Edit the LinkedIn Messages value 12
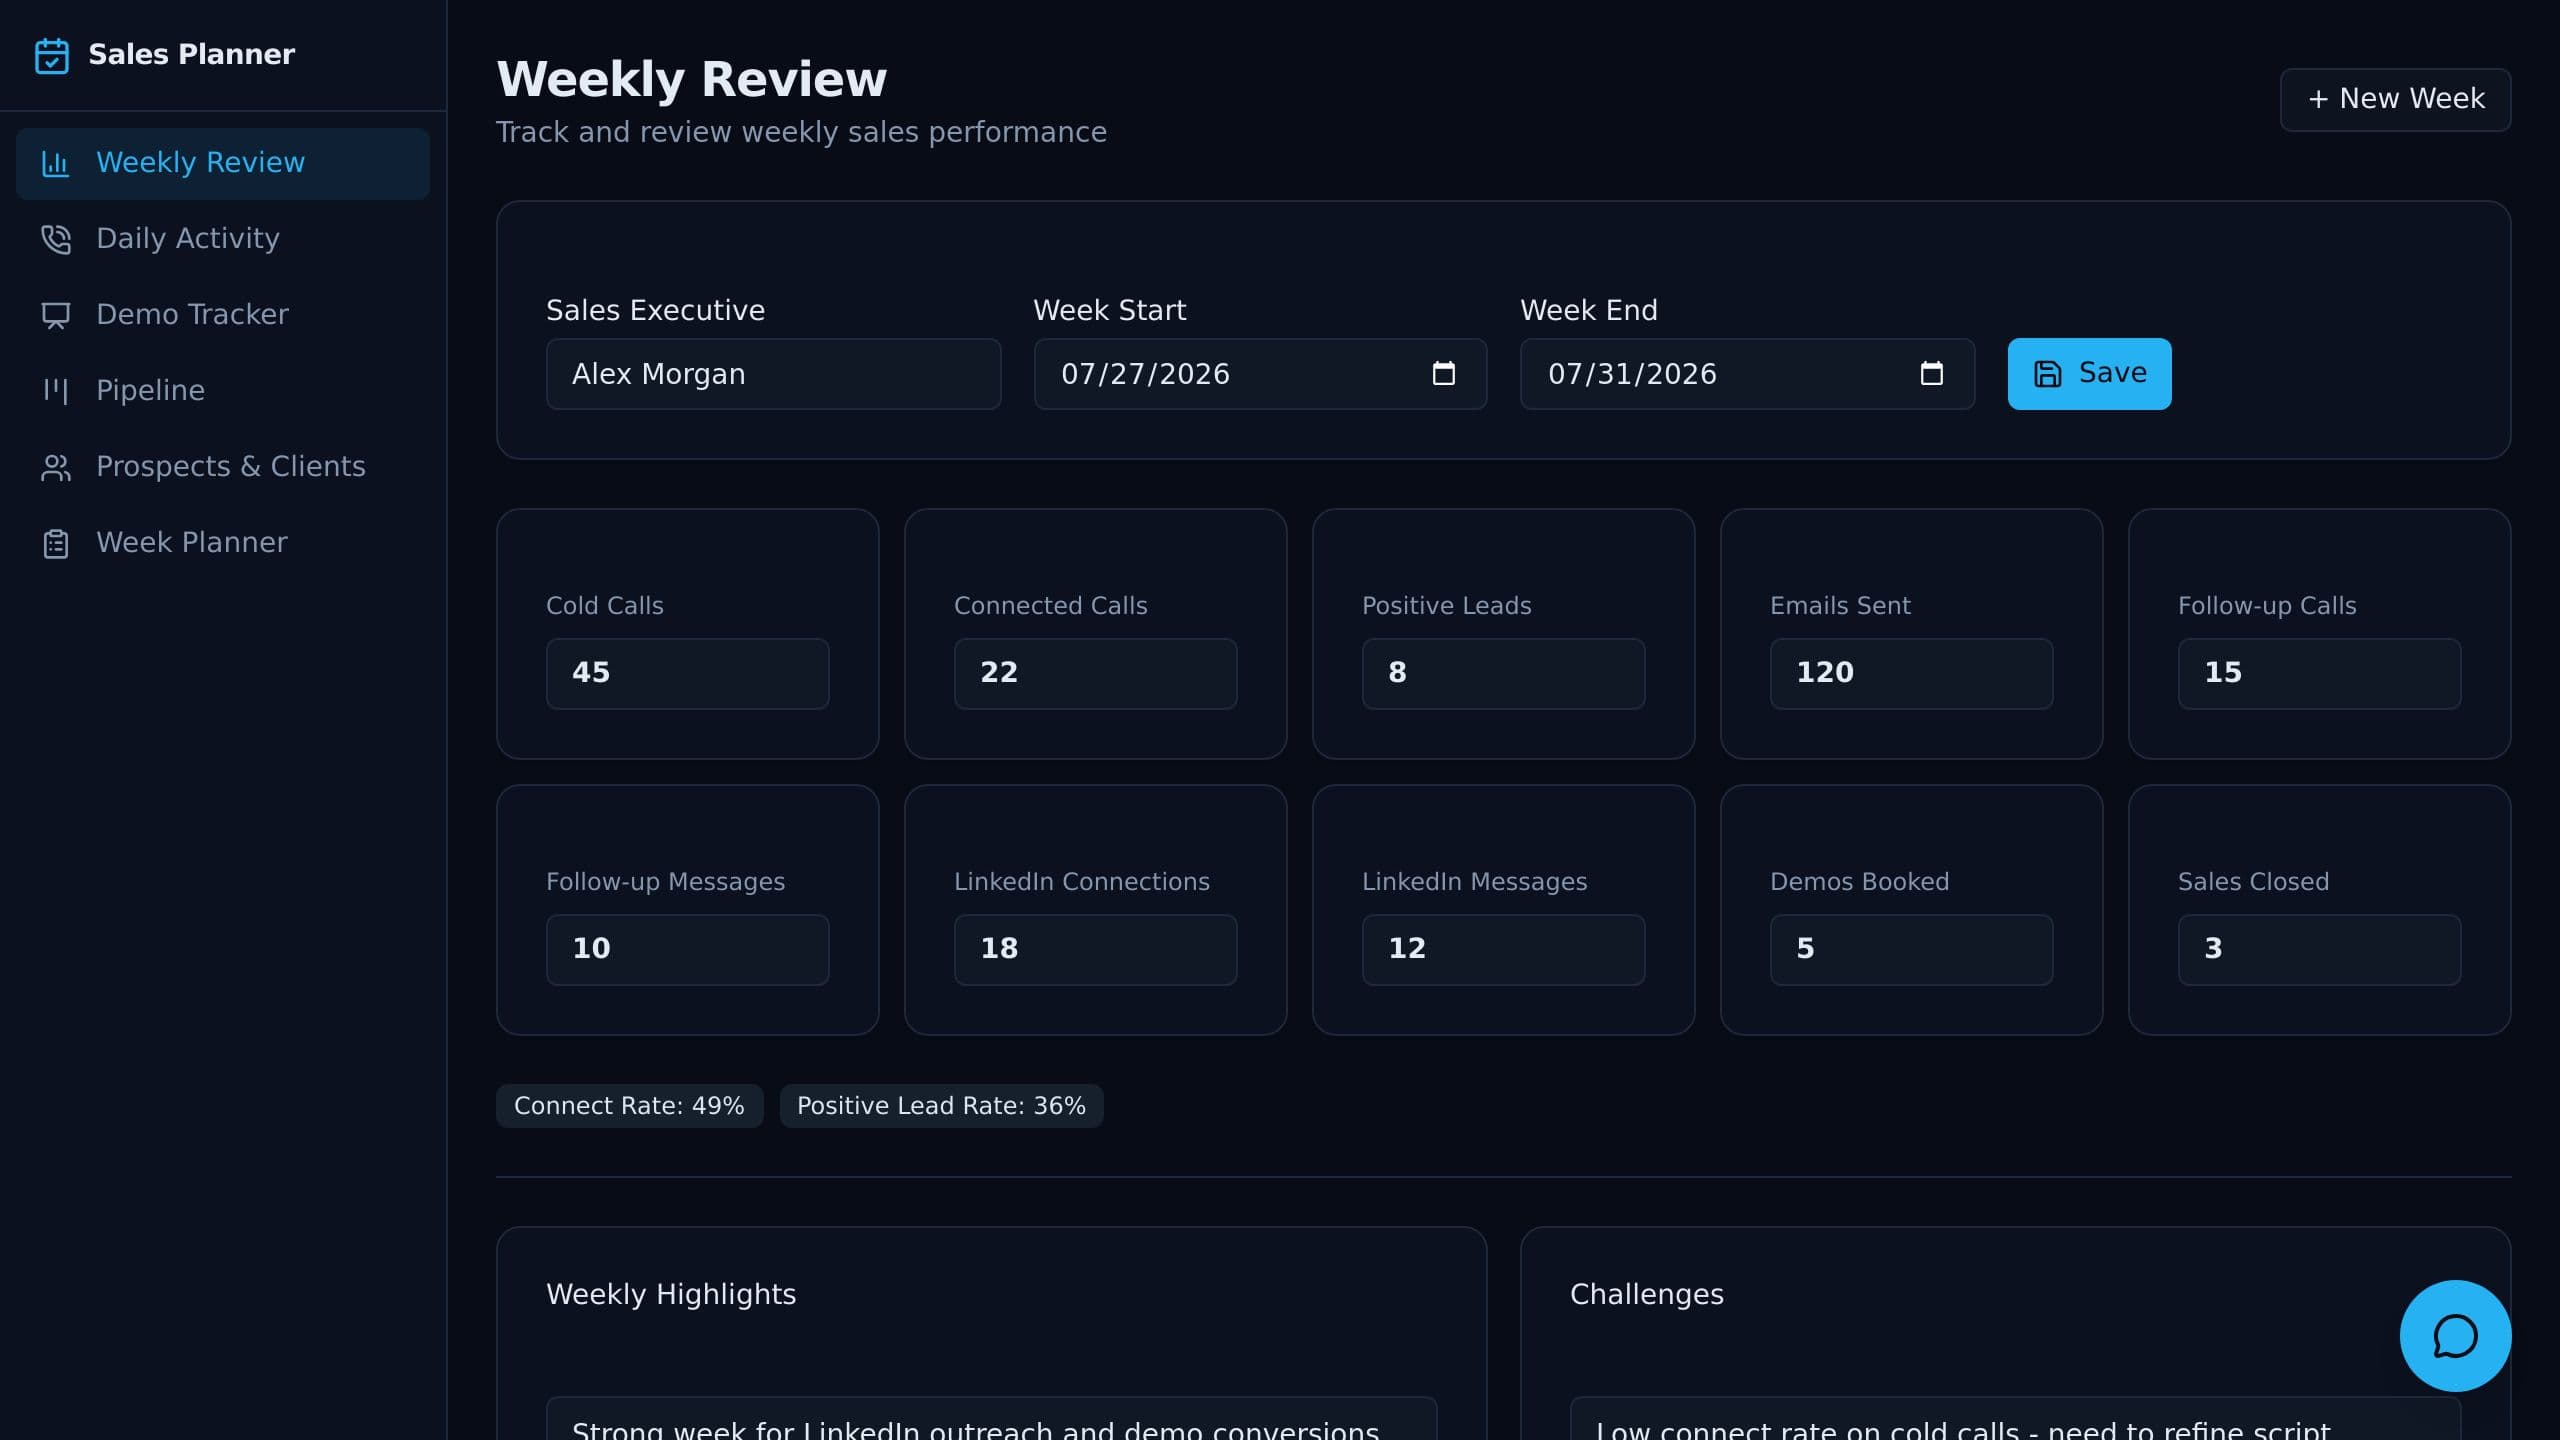Viewport: 2560px width, 1440px height. click(1503, 949)
